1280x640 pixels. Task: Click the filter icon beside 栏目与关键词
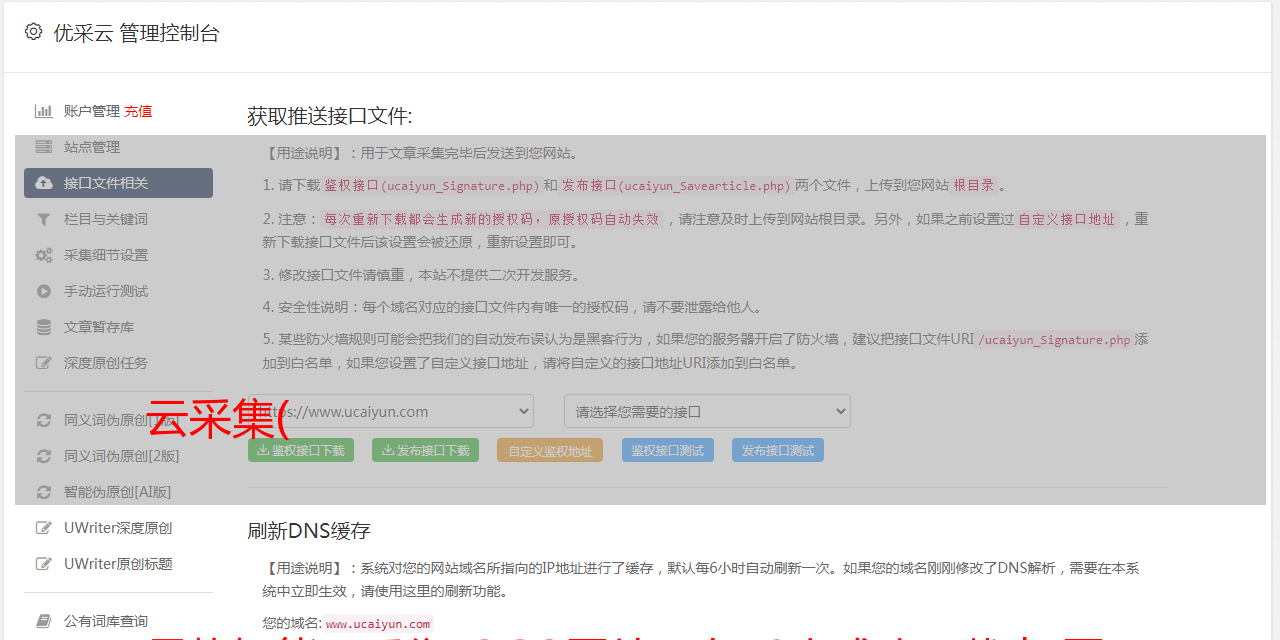point(43,219)
